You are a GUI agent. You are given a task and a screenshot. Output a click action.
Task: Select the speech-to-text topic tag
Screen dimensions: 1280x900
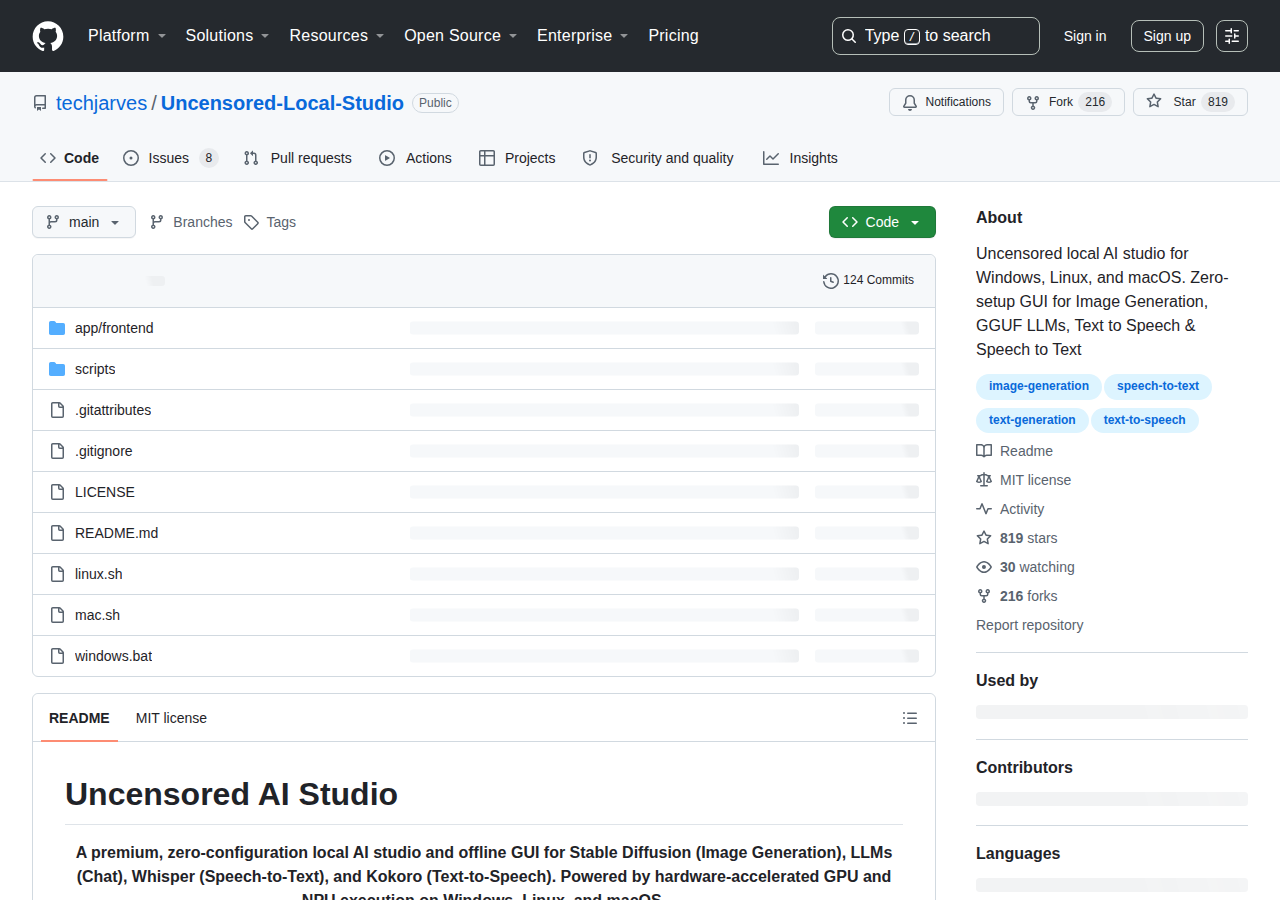pyautogui.click(x=1158, y=386)
